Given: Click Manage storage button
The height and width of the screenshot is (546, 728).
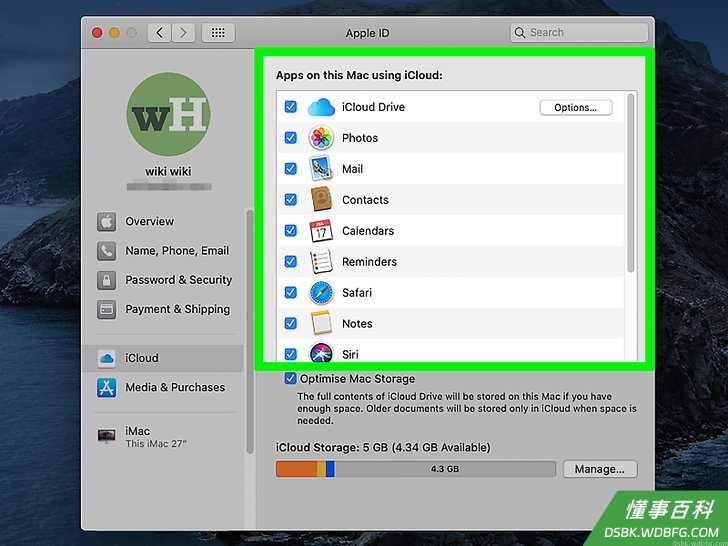Looking at the screenshot, I should pos(600,469).
